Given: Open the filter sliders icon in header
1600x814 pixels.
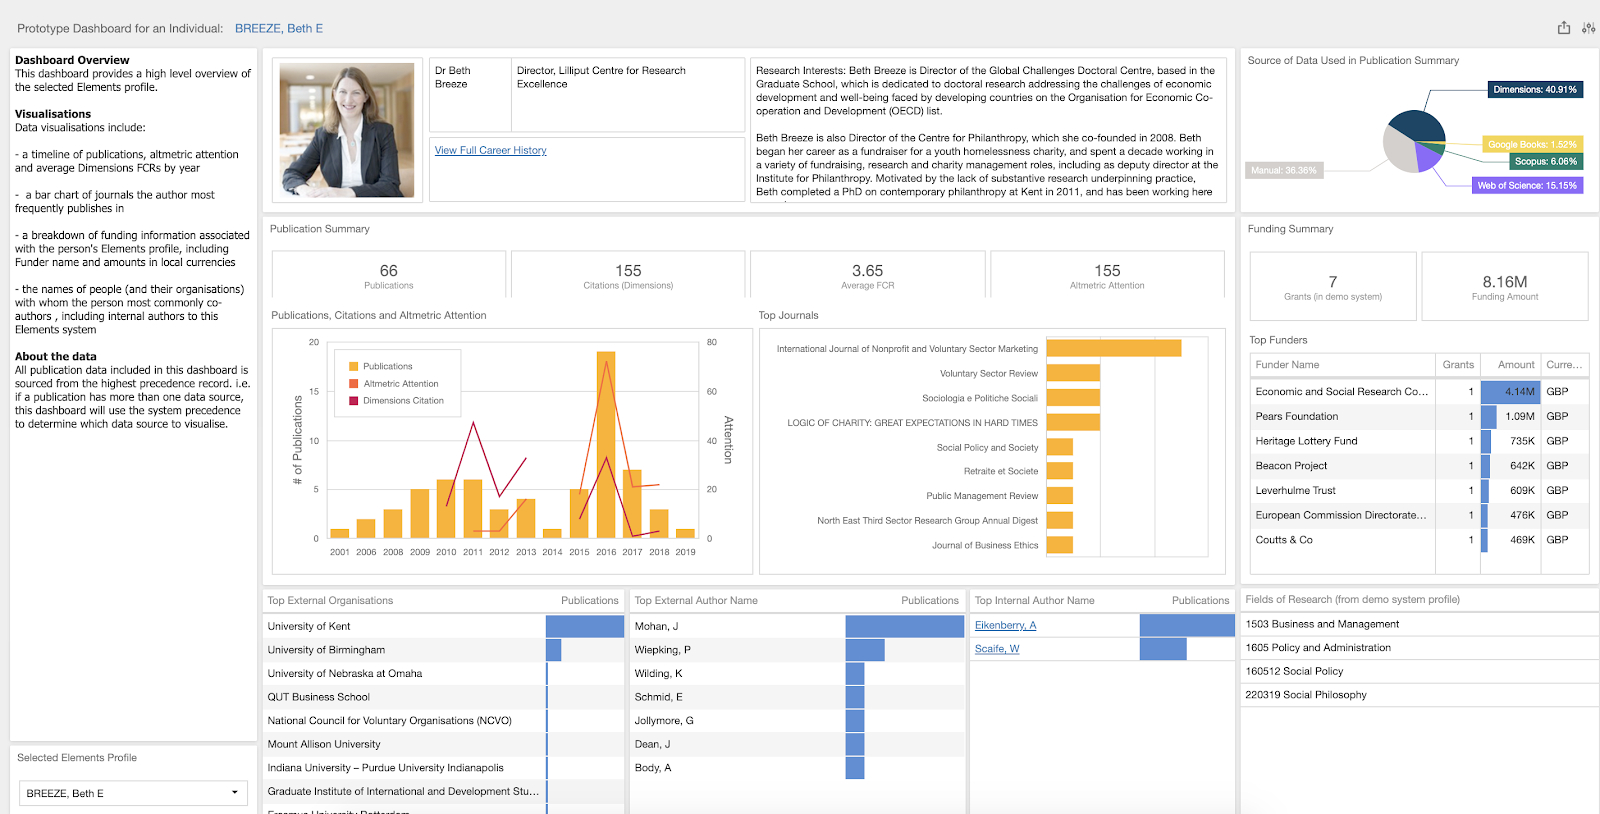Looking at the screenshot, I should (x=1588, y=28).
